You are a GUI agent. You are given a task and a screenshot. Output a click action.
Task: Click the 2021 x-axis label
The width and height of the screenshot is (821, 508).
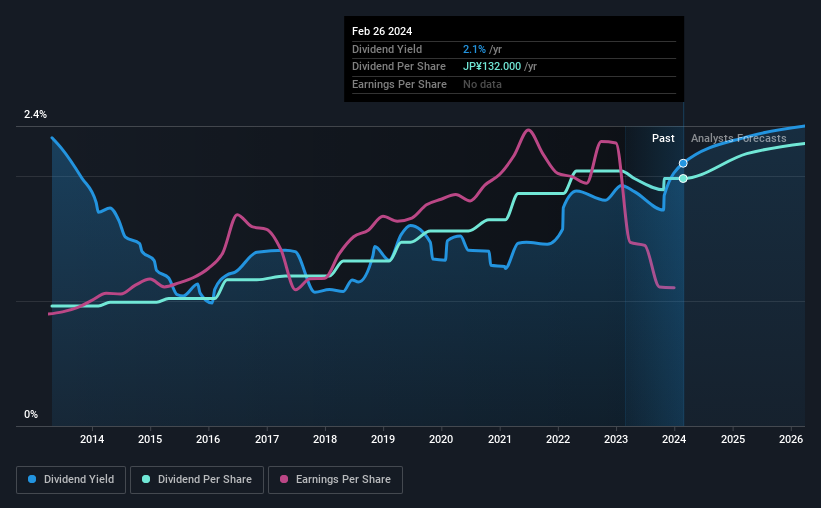click(x=500, y=439)
